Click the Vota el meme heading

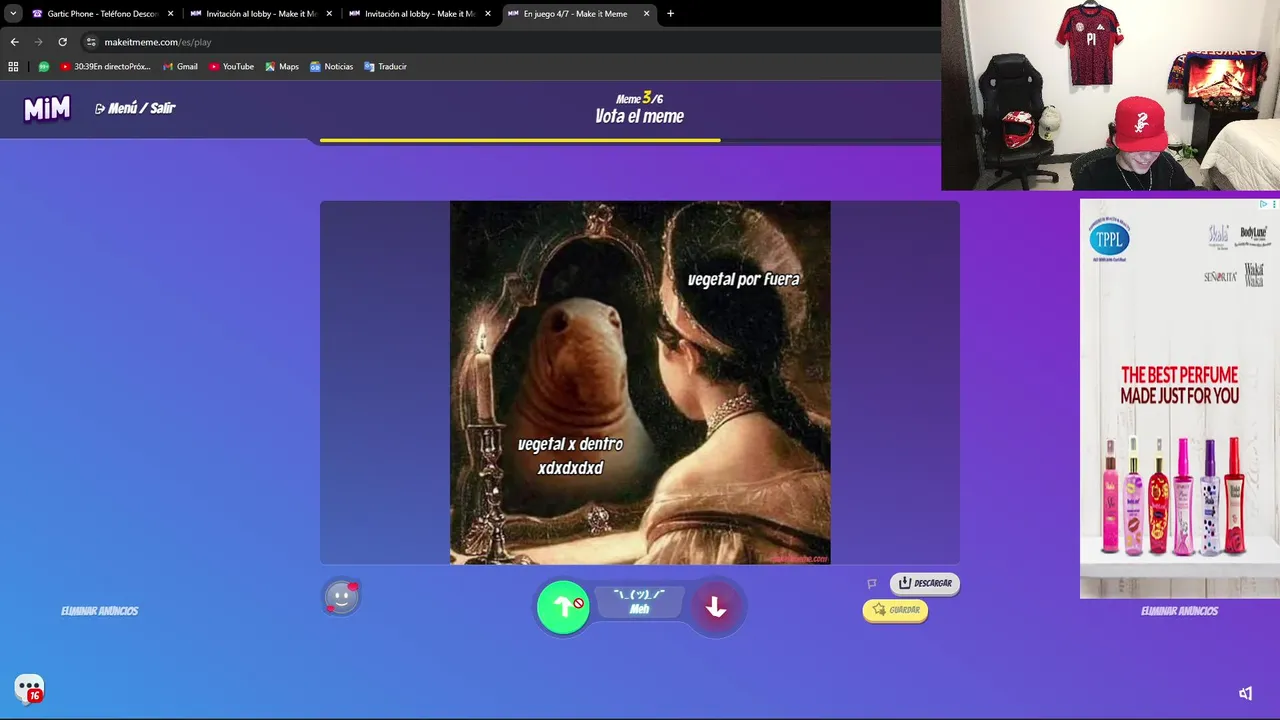(x=639, y=117)
